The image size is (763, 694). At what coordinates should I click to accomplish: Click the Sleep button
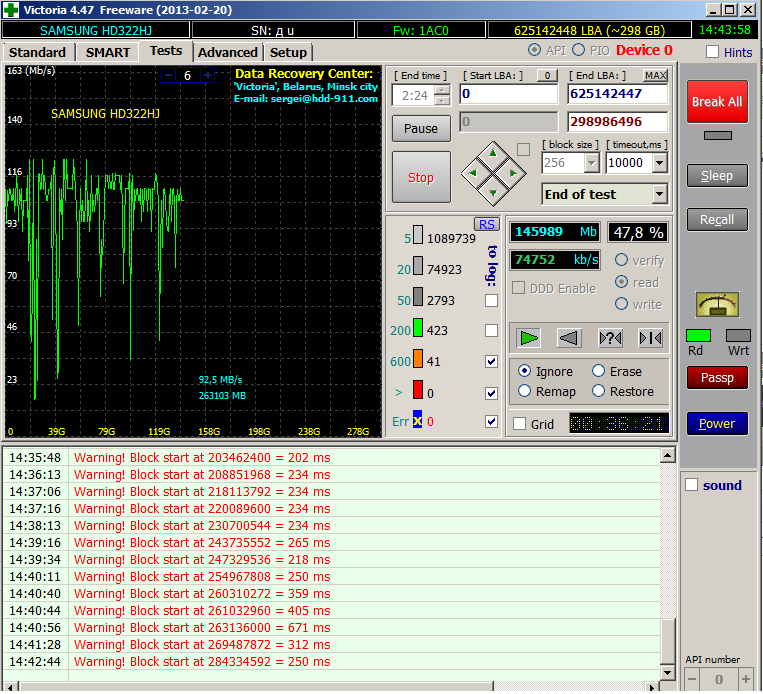click(717, 176)
